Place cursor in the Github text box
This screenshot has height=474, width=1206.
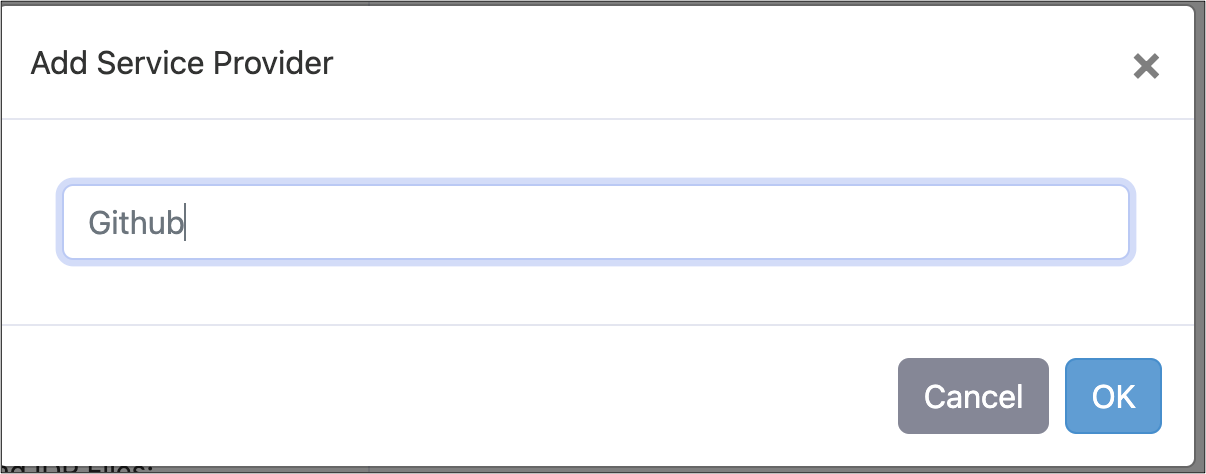click(596, 222)
